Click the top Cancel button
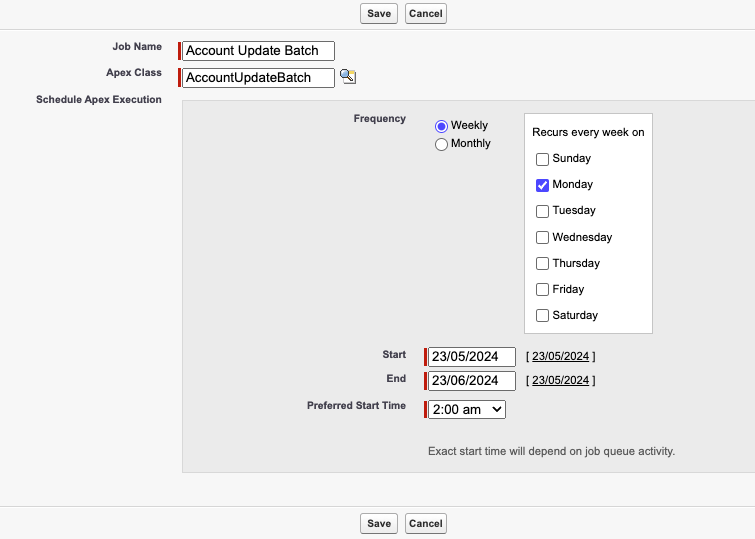The height and width of the screenshot is (539, 755). click(x=426, y=13)
